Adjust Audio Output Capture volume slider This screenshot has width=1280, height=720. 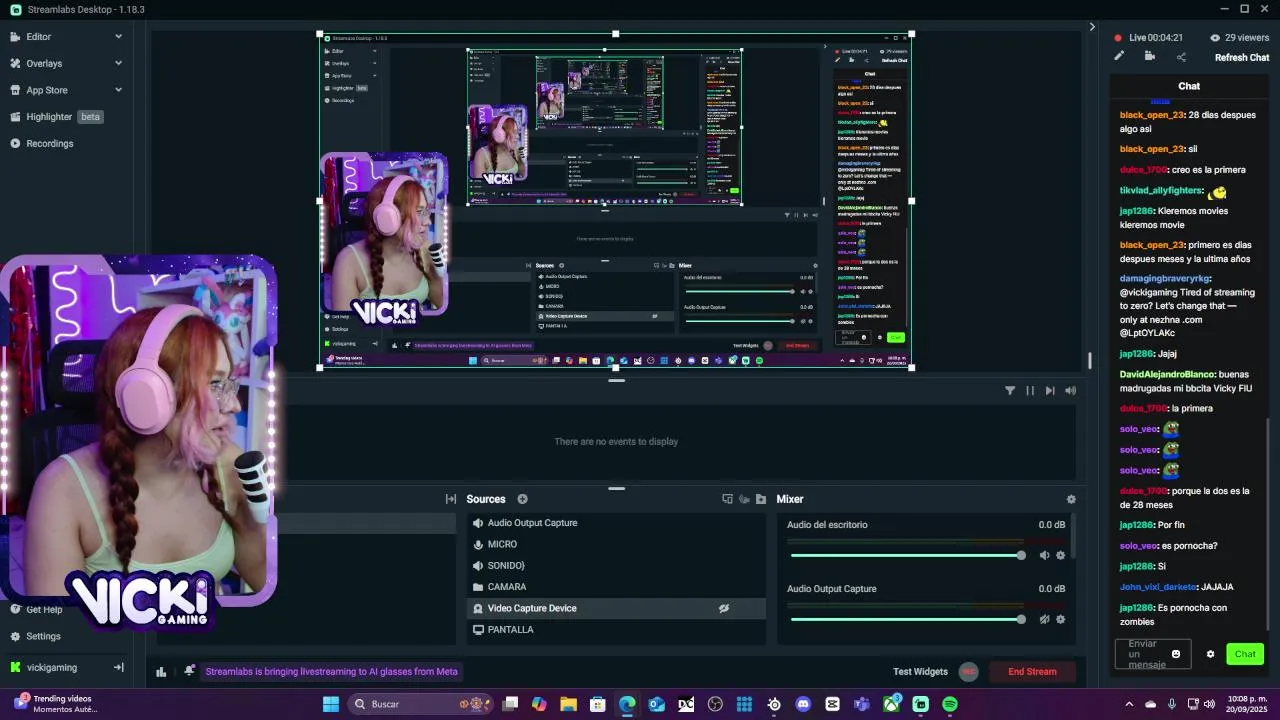click(906, 619)
